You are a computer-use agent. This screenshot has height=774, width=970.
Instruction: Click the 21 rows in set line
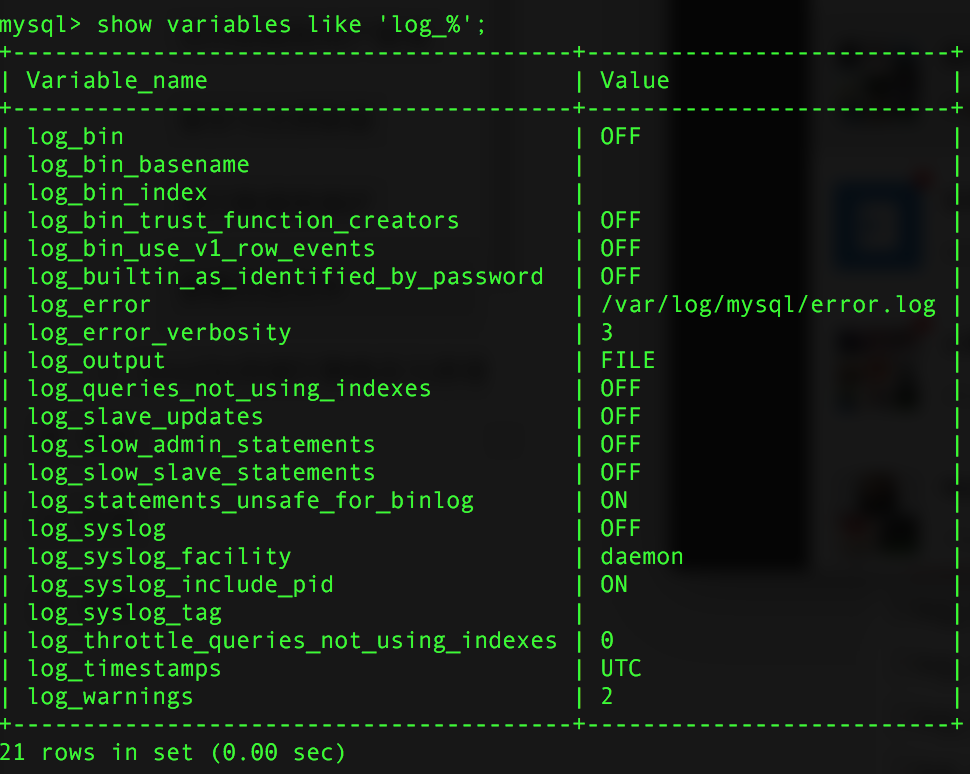pyautogui.click(x=172, y=753)
